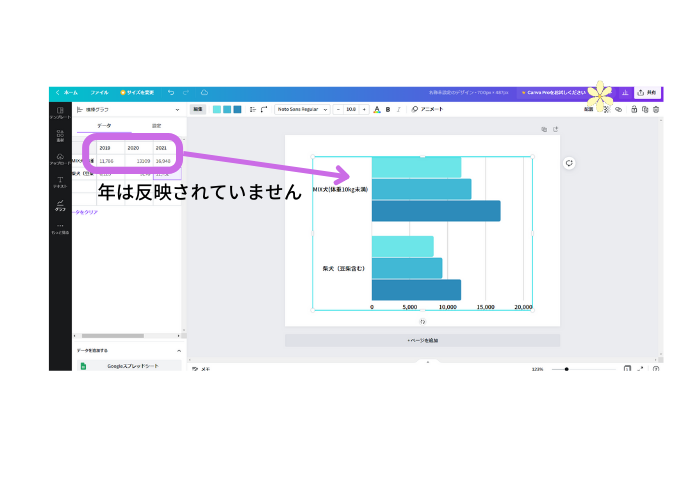This screenshot has width=700, height=487.
Task: Open the グラフ sidebar panel
Action: [x=60, y=205]
